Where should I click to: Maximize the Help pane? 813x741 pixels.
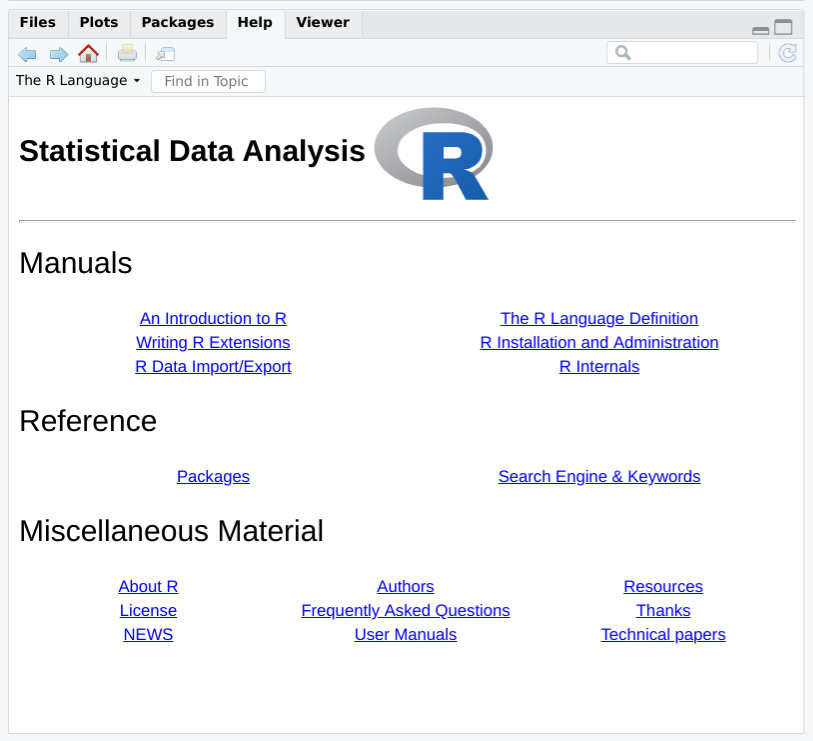click(x=783, y=28)
